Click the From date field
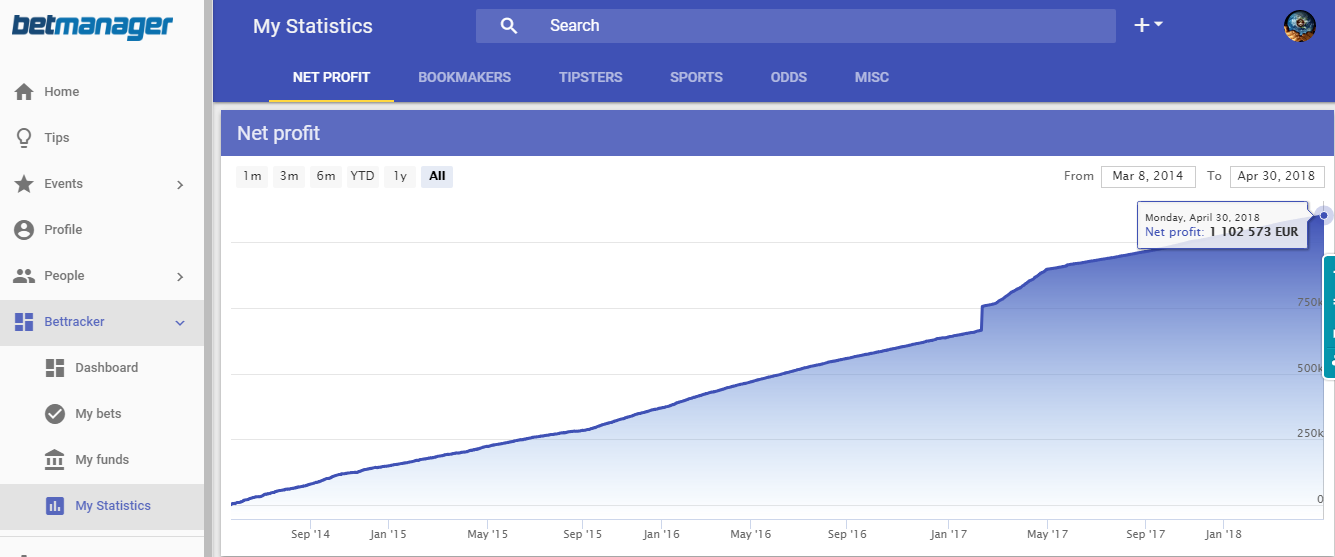Viewport: 1335px width, 557px height. click(1148, 176)
